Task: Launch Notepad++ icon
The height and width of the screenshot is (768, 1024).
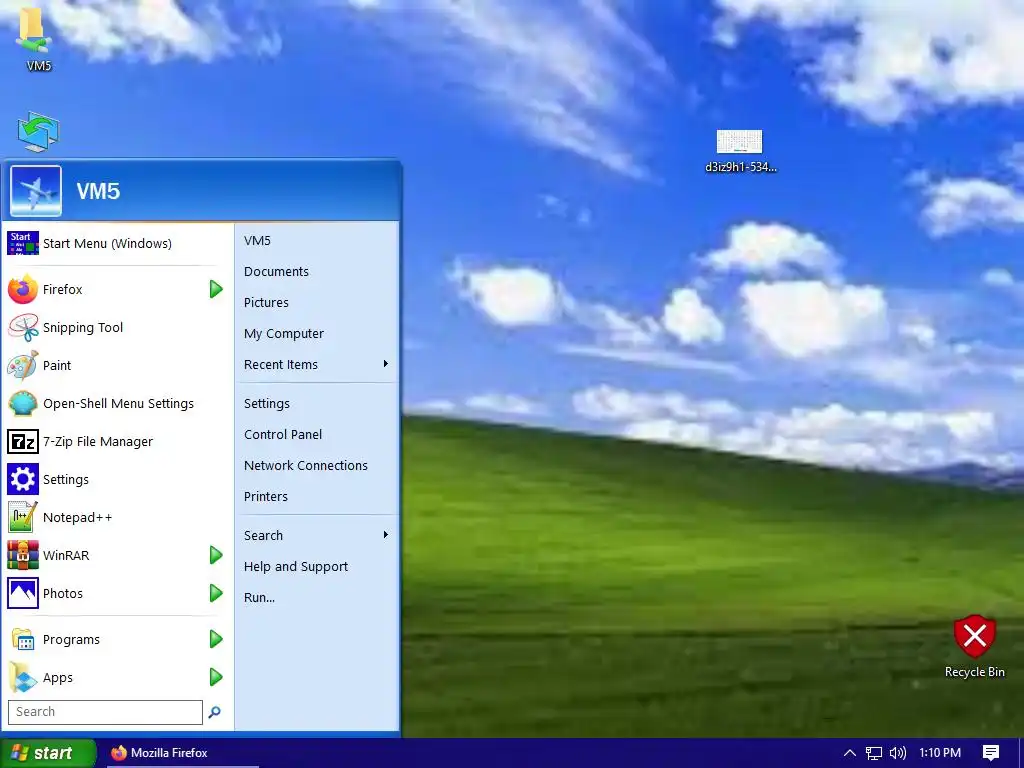Action: 23,517
